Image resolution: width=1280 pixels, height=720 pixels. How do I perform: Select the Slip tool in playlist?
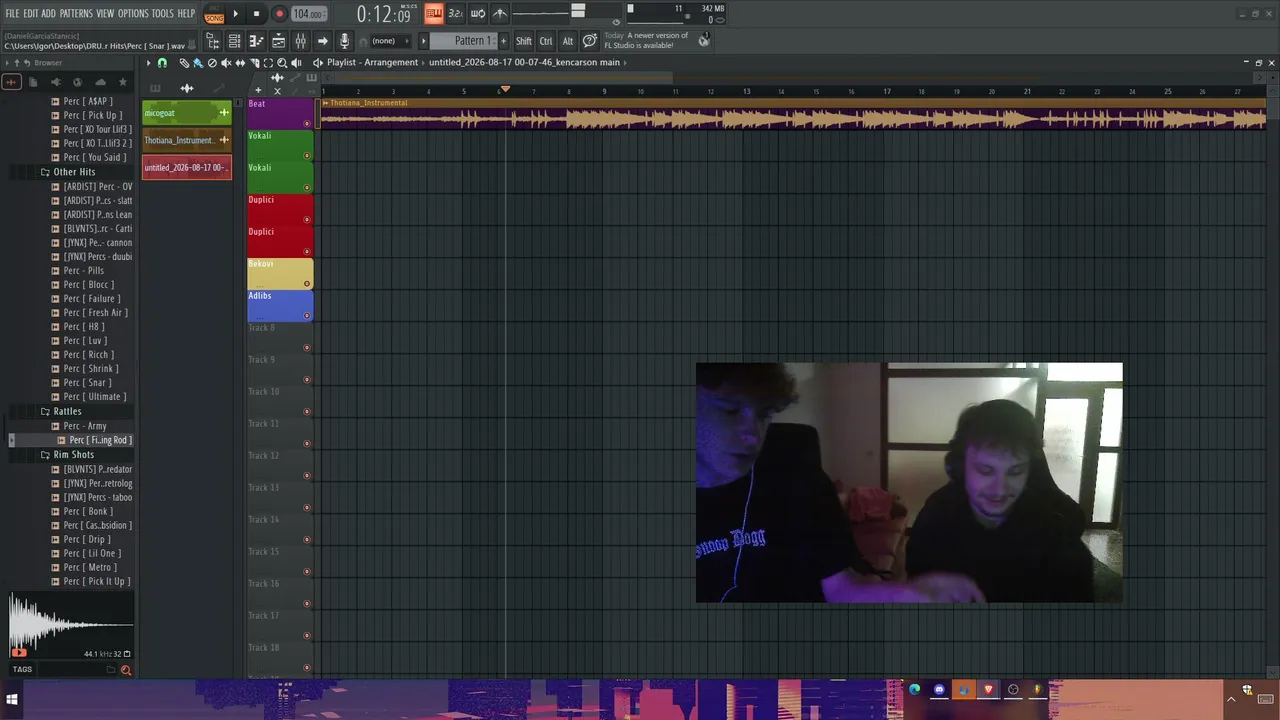point(240,63)
